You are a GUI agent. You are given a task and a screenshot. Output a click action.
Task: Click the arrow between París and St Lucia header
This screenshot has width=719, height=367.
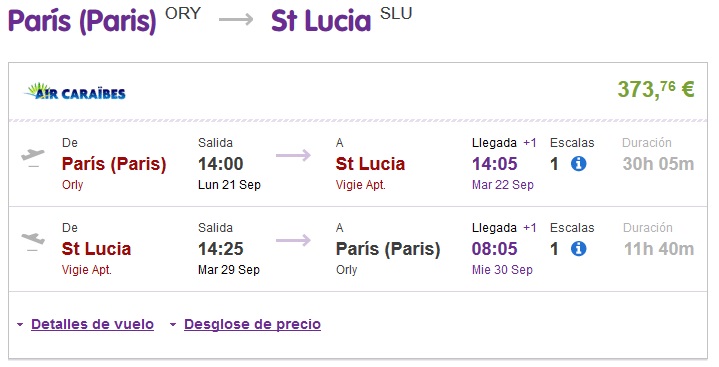pyautogui.click(x=236, y=19)
